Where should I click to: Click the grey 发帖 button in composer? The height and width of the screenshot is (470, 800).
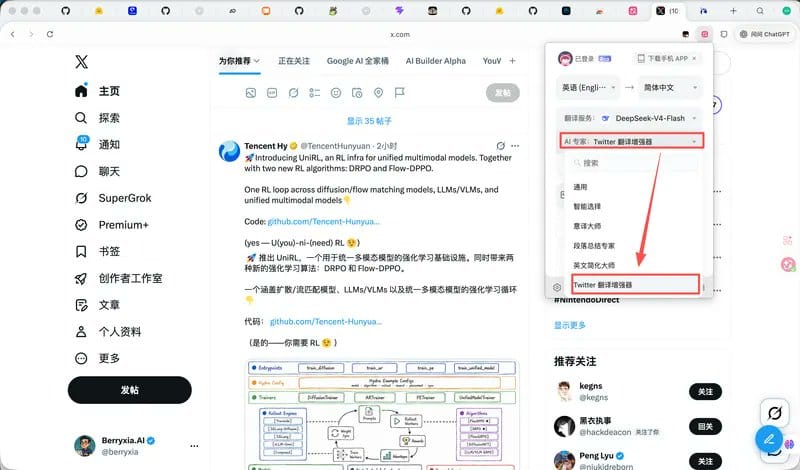[503, 93]
